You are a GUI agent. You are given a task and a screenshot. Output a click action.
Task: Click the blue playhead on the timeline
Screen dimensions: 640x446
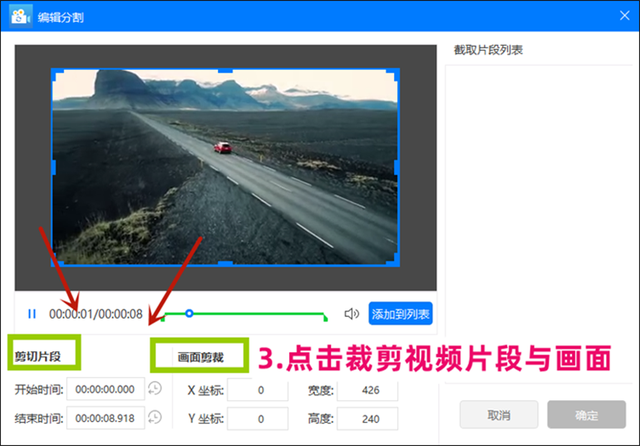[189, 313]
